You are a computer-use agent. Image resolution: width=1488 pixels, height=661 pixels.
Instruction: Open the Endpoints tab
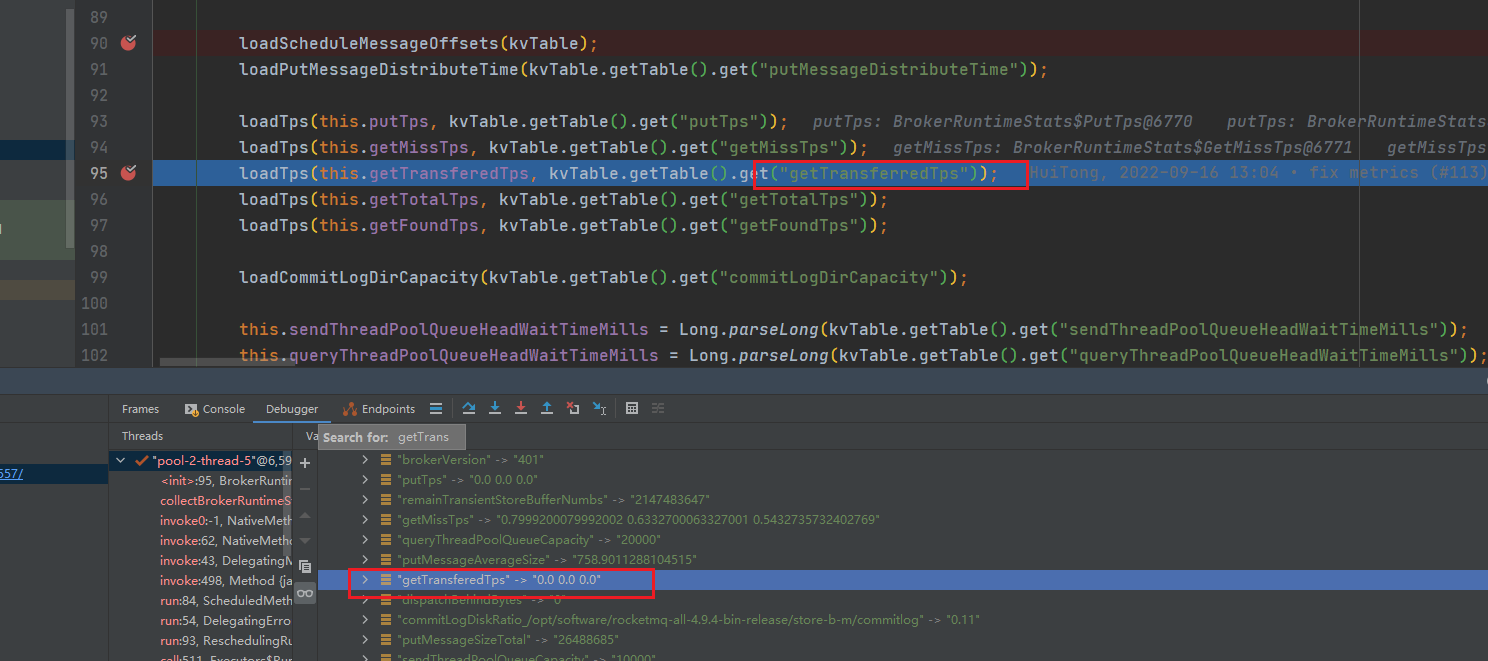click(x=379, y=409)
